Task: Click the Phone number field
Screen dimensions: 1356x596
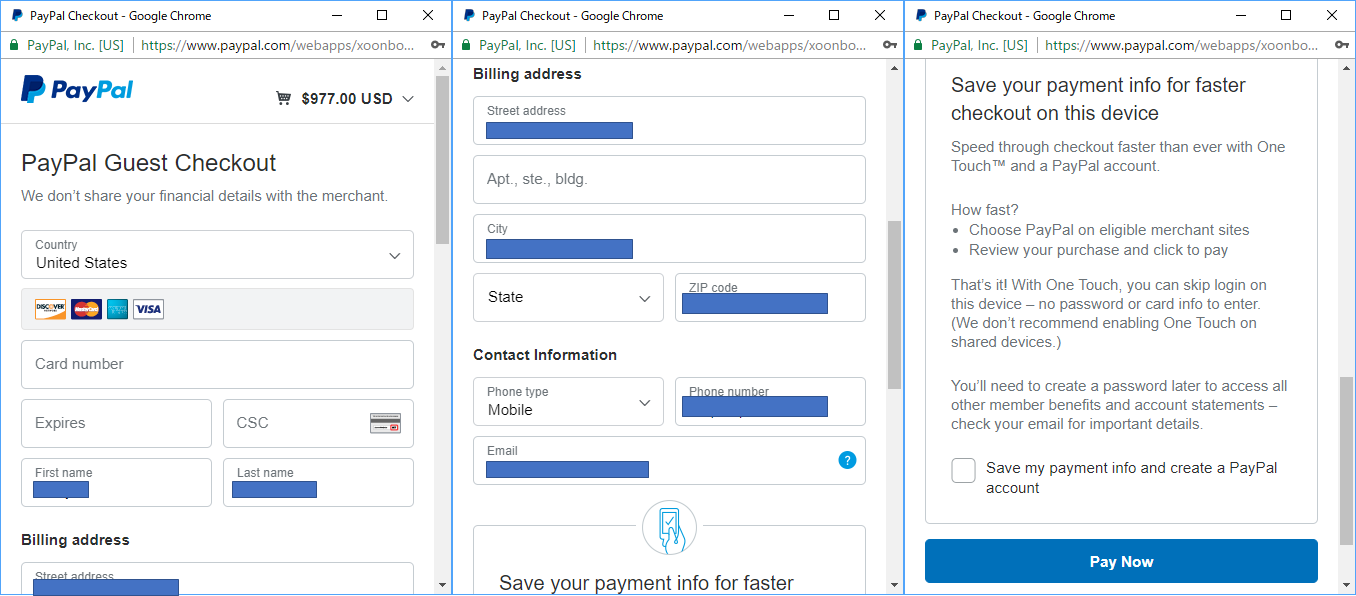Action: click(770, 401)
